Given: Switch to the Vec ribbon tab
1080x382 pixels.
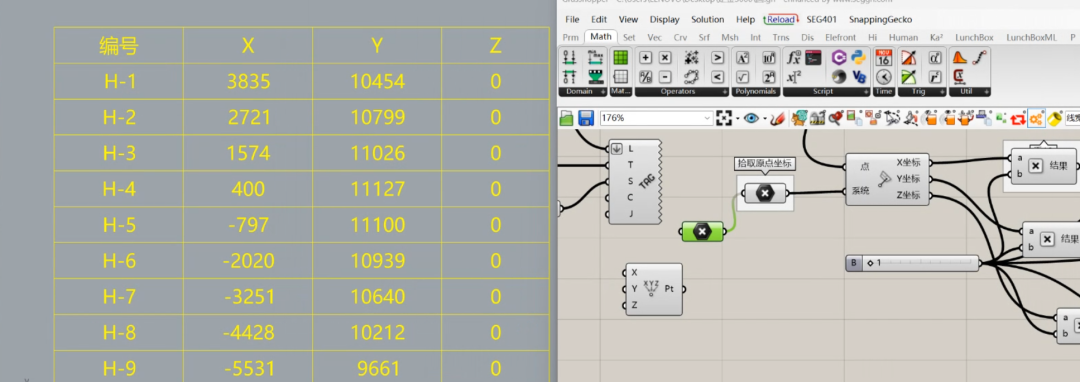Looking at the screenshot, I should 654,37.
